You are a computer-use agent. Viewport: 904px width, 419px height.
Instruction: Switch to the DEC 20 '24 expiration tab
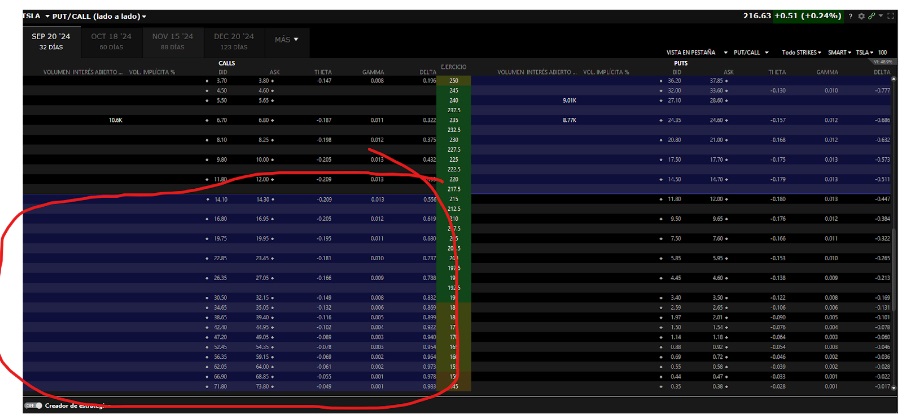(x=233, y=40)
